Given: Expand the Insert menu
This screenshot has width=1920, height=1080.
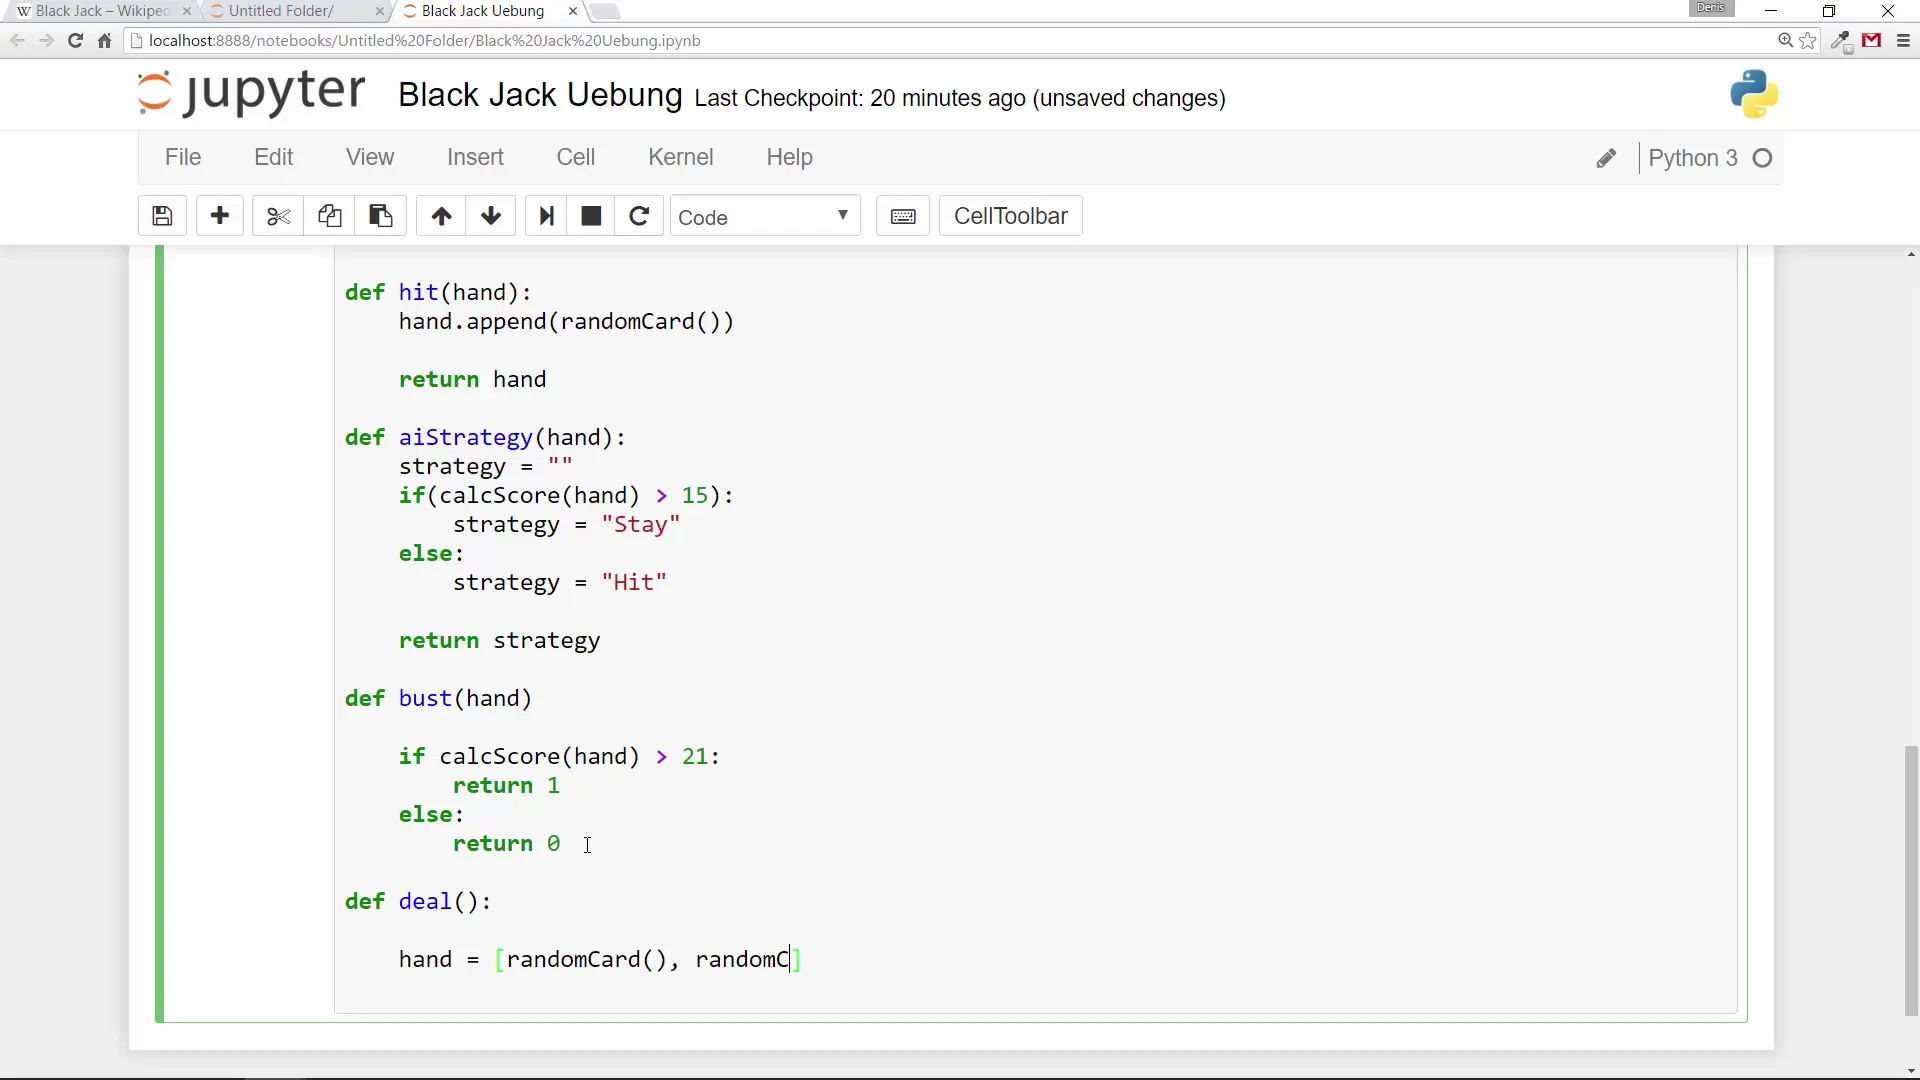Looking at the screenshot, I should 475,157.
